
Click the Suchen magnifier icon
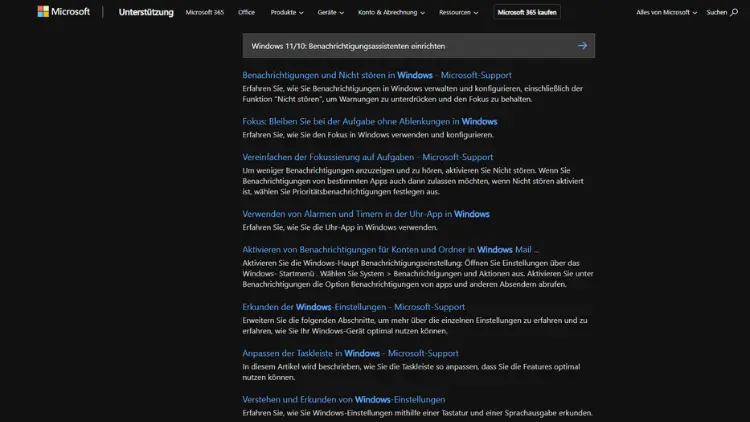734,12
